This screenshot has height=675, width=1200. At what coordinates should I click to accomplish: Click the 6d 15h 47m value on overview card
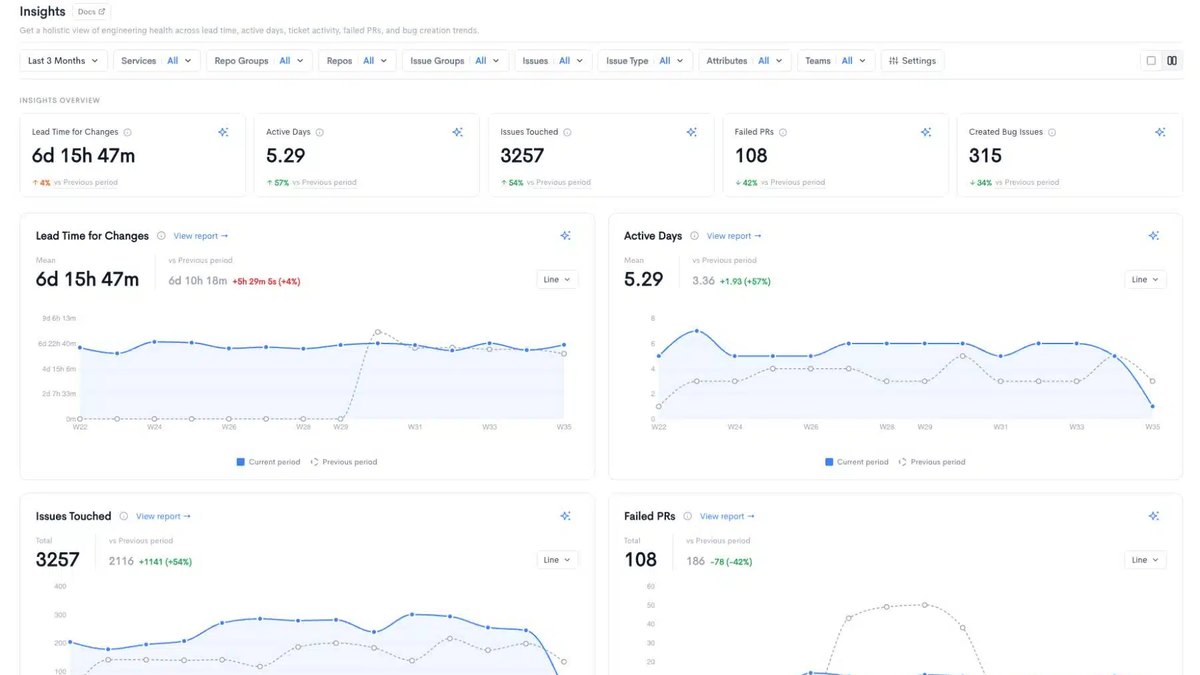point(83,156)
